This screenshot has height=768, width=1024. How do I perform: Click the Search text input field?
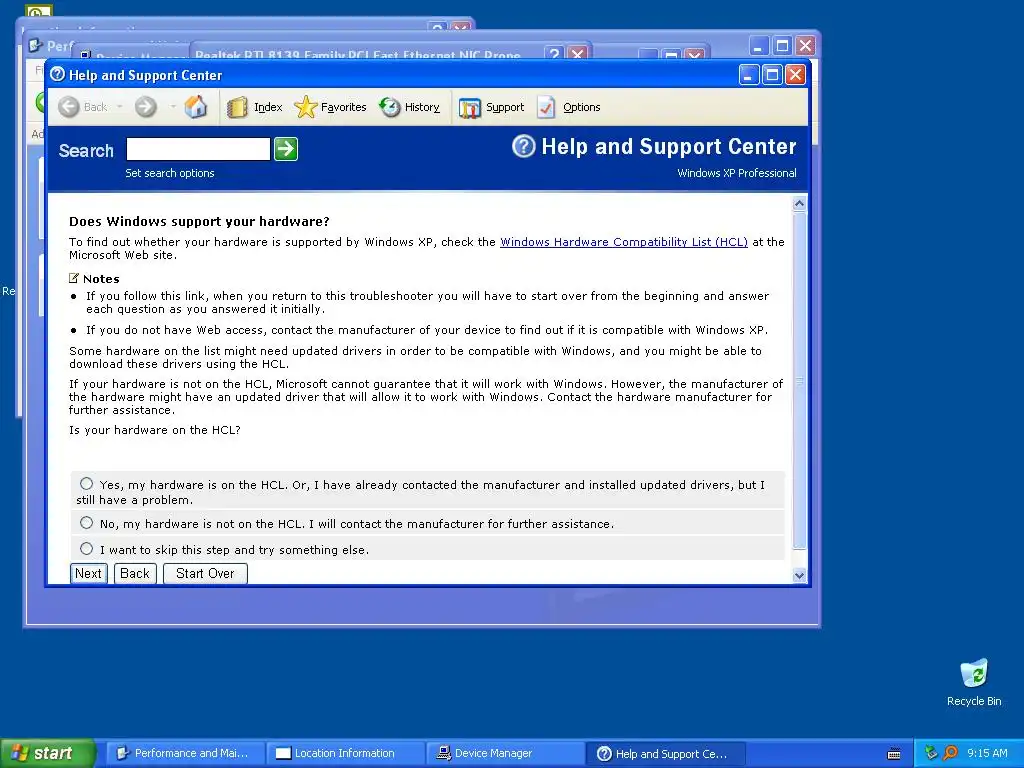tap(198, 149)
